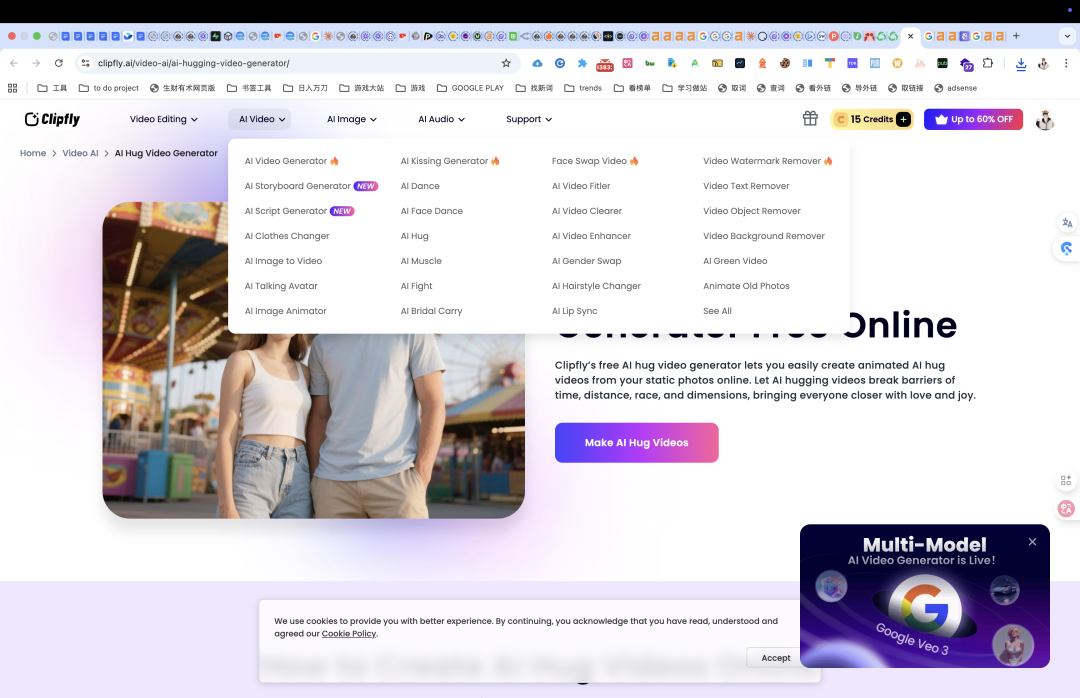Screen dimensions: 1080x698
Task: Click the floating QR grid icon on right
Action: coord(1066,480)
